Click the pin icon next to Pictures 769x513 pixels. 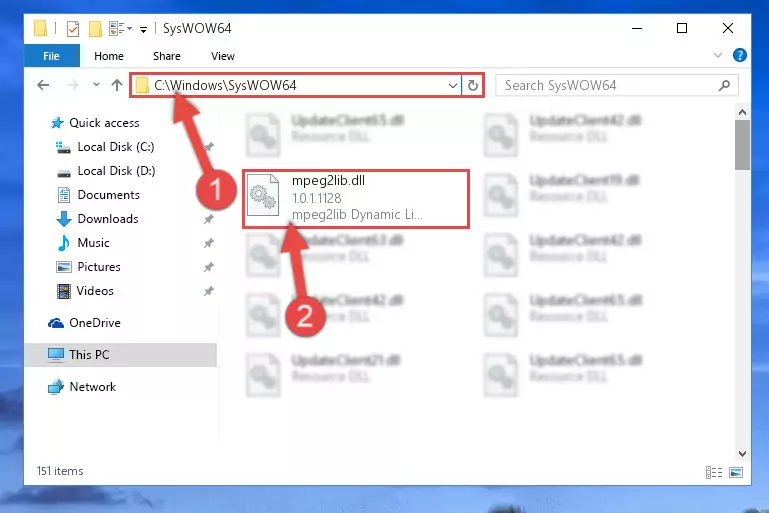[209, 267]
